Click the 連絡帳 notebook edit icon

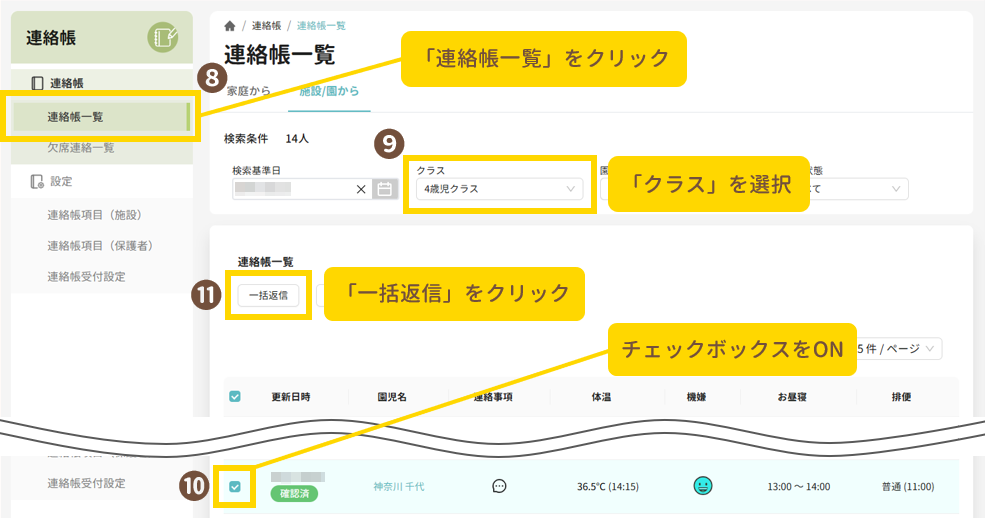click(x=162, y=39)
